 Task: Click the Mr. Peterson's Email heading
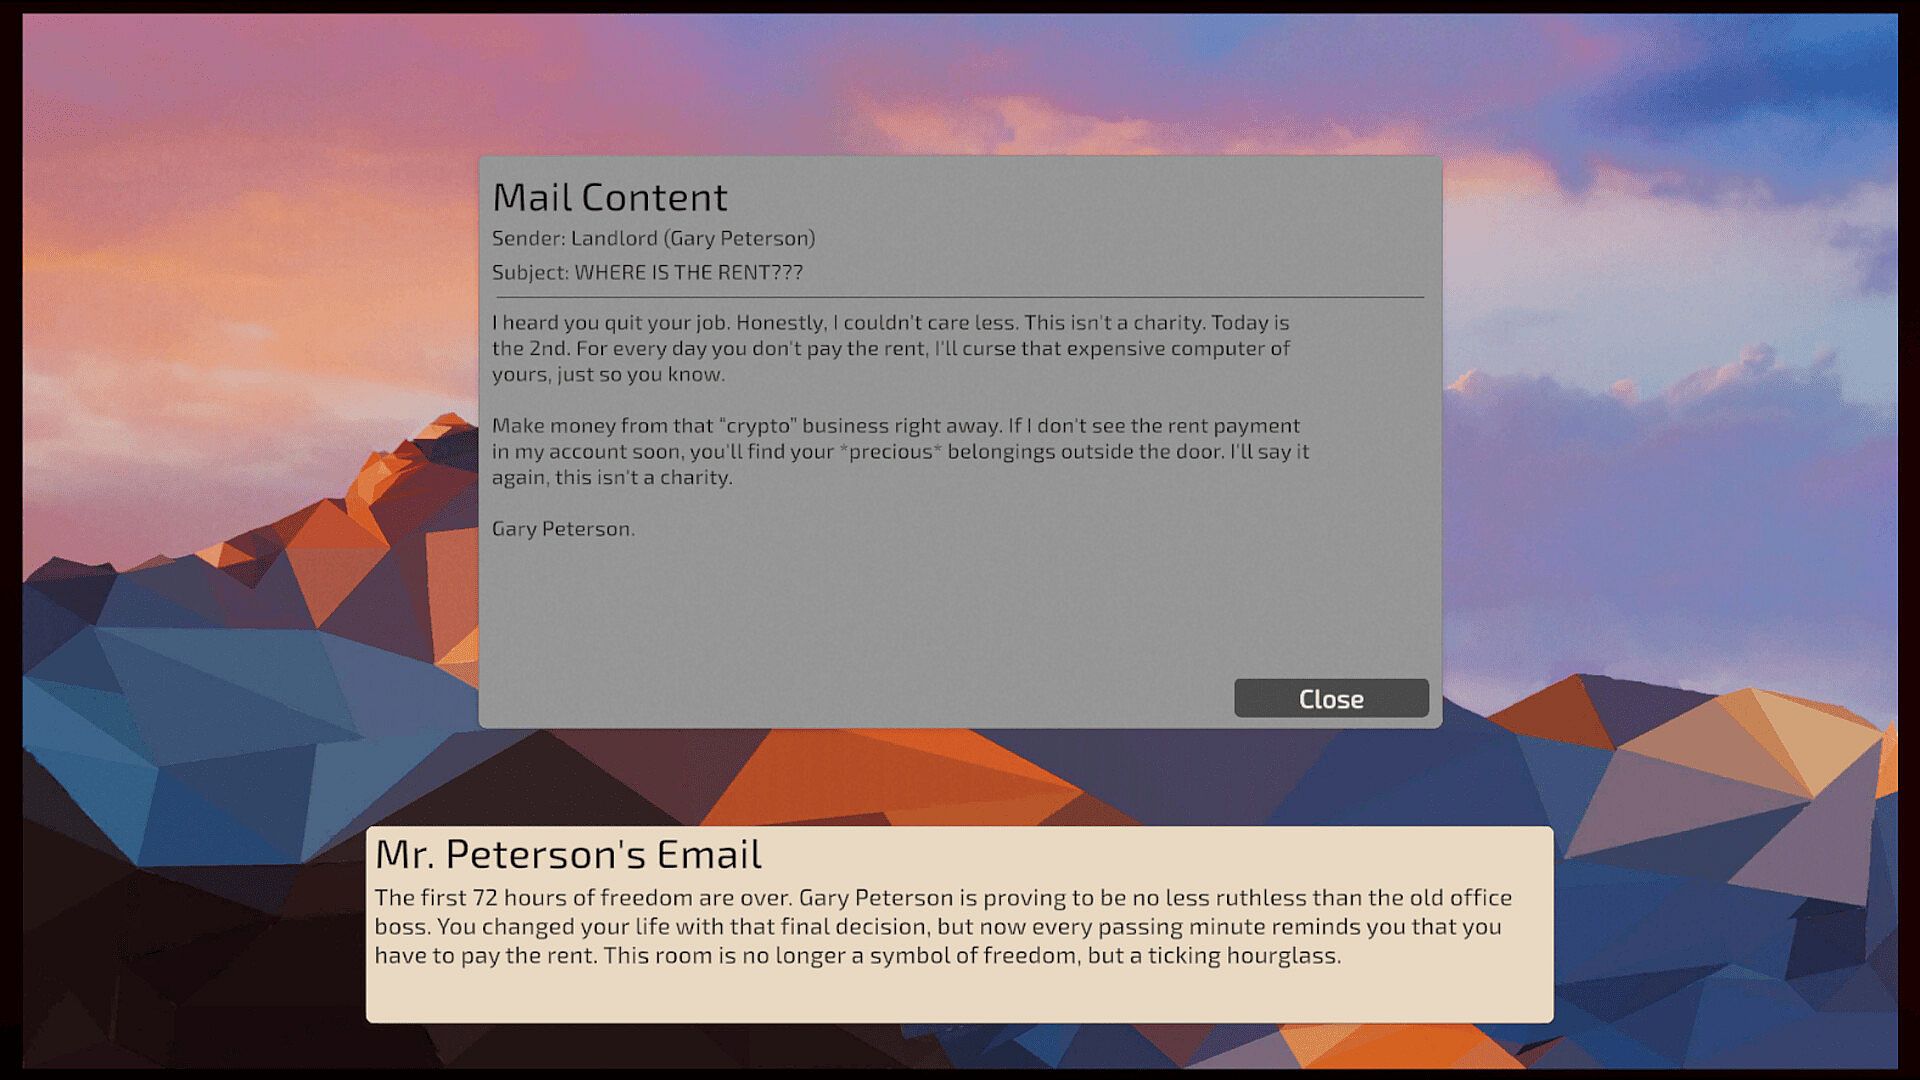(567, 854)
